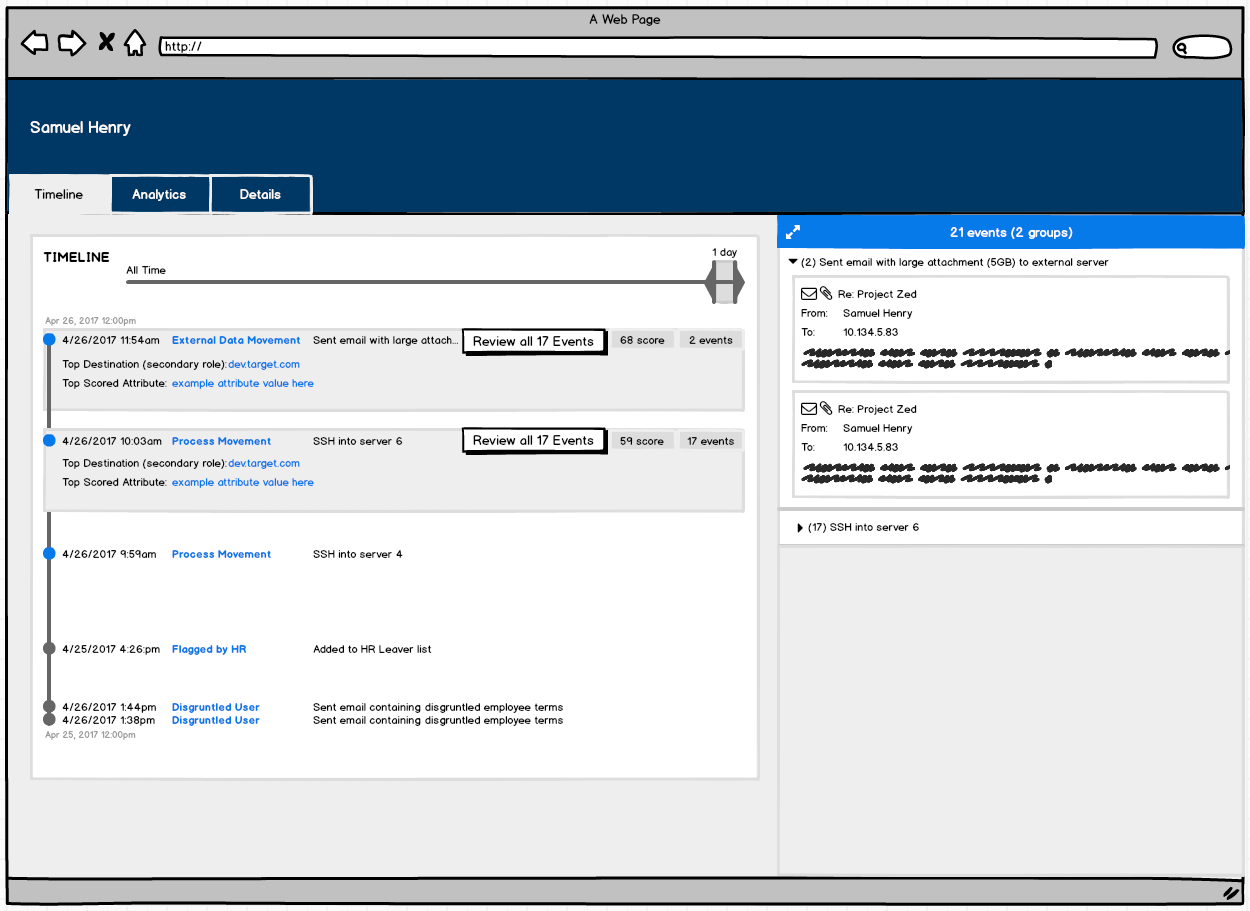Click Review all 17 Events for SSH server 6
Screen dimensions: 1250x911
pyautogui.click(x=534, y=440)
